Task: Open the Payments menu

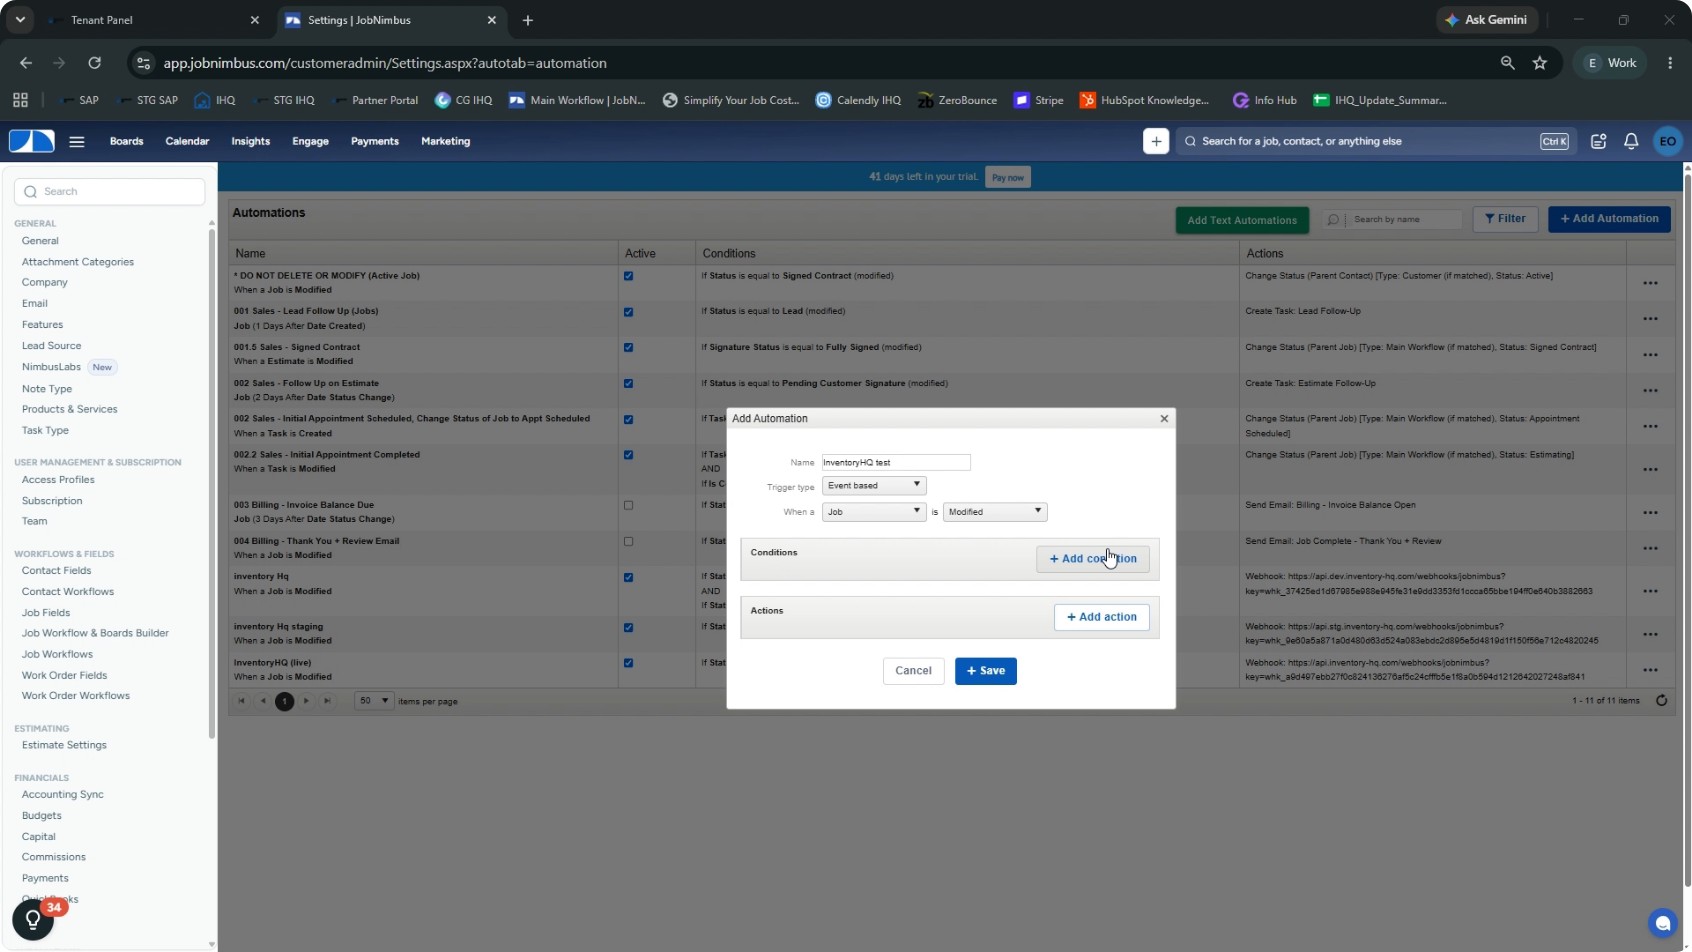Action: point(375,141)
